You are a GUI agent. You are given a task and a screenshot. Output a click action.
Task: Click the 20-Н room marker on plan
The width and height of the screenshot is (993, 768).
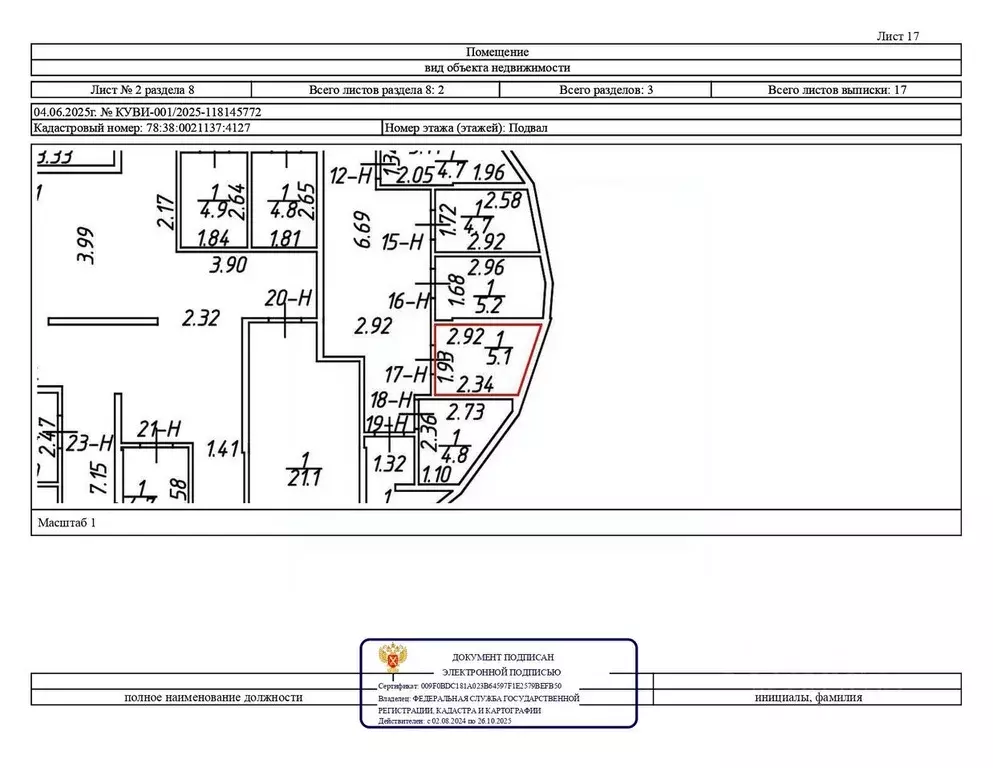(x=290, y=297)
